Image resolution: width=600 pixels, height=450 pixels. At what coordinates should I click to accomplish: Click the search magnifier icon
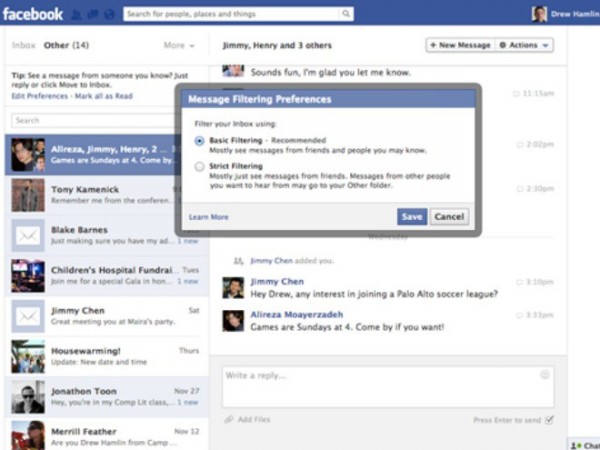346,14
